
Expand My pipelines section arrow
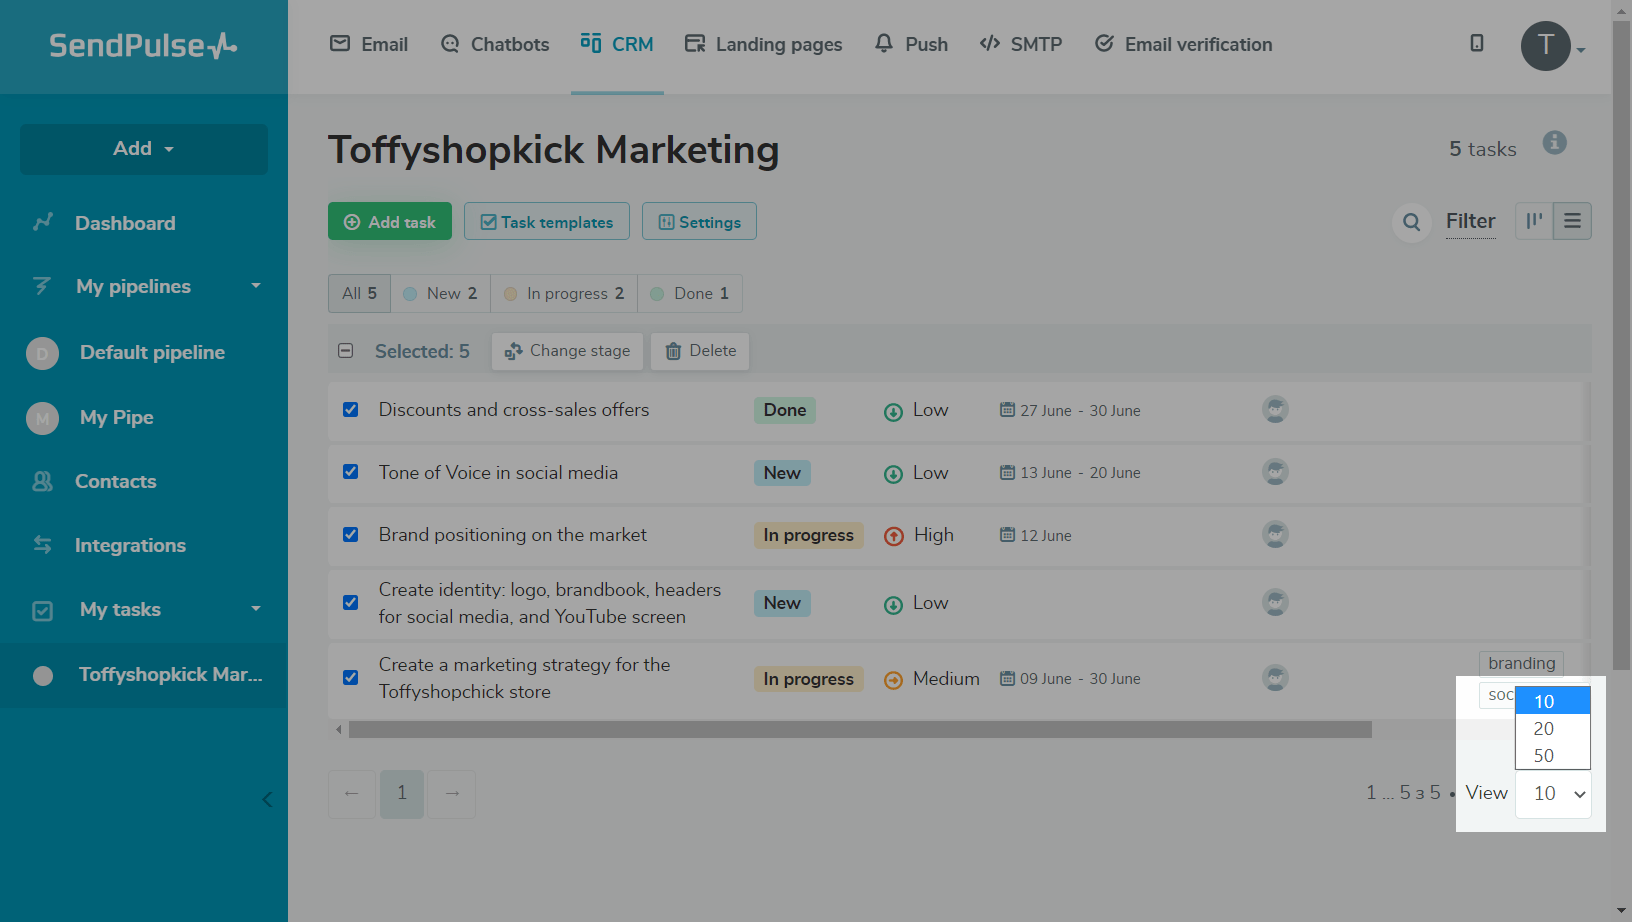point(256,286)
